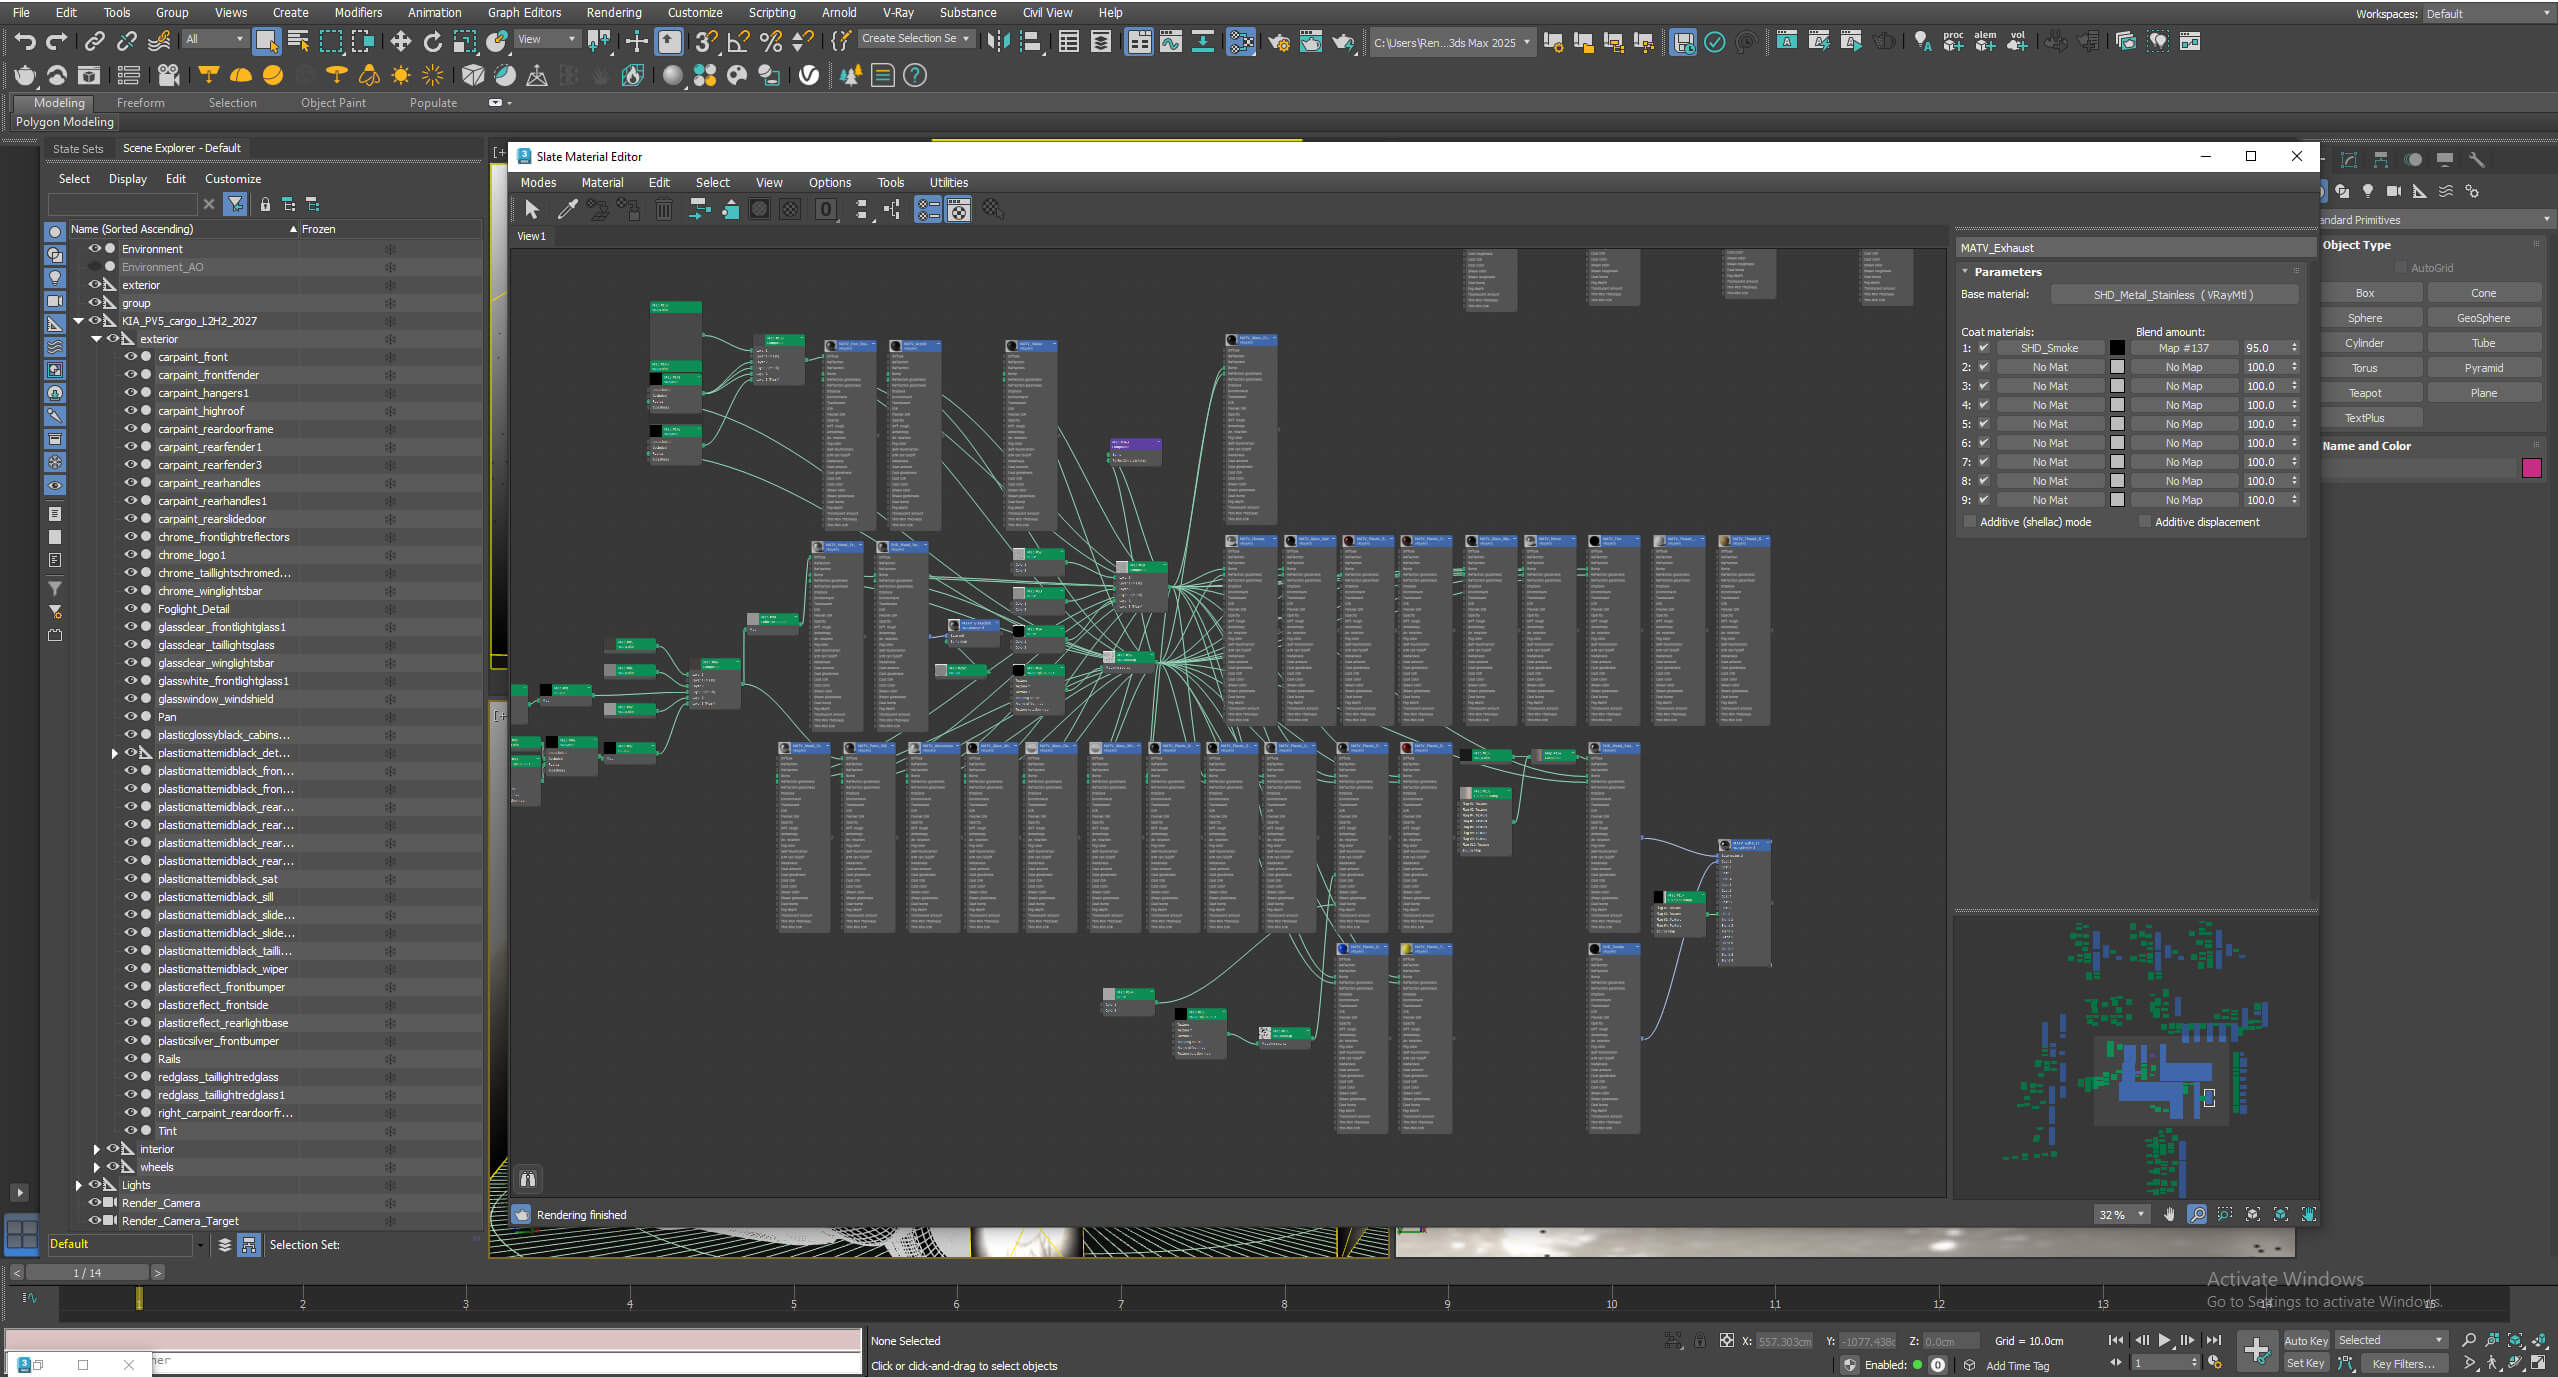Expand the interior group

[97, 1149]
